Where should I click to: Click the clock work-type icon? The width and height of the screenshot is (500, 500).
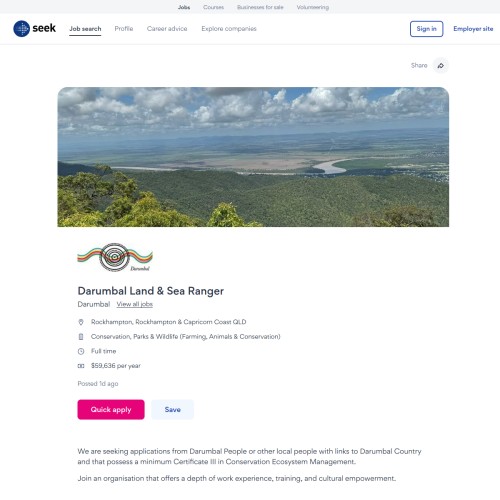[81, 351]
